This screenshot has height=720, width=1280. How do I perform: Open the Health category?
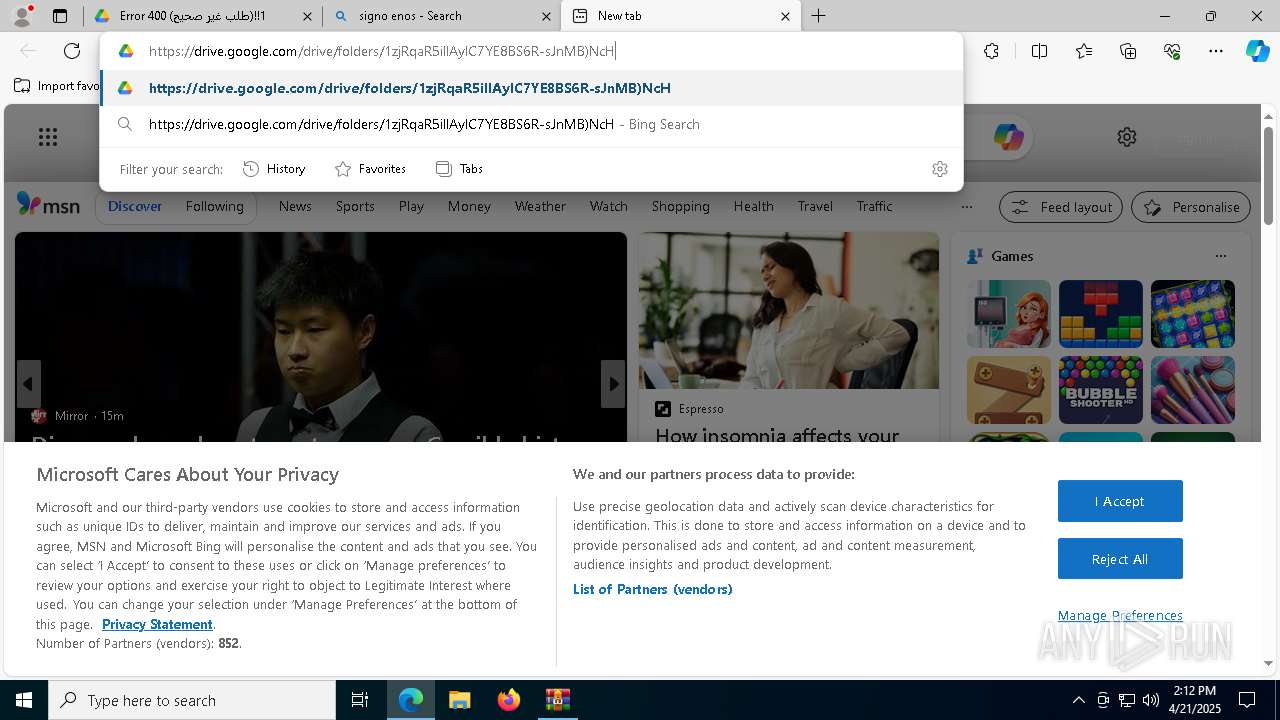coord(753,206)
